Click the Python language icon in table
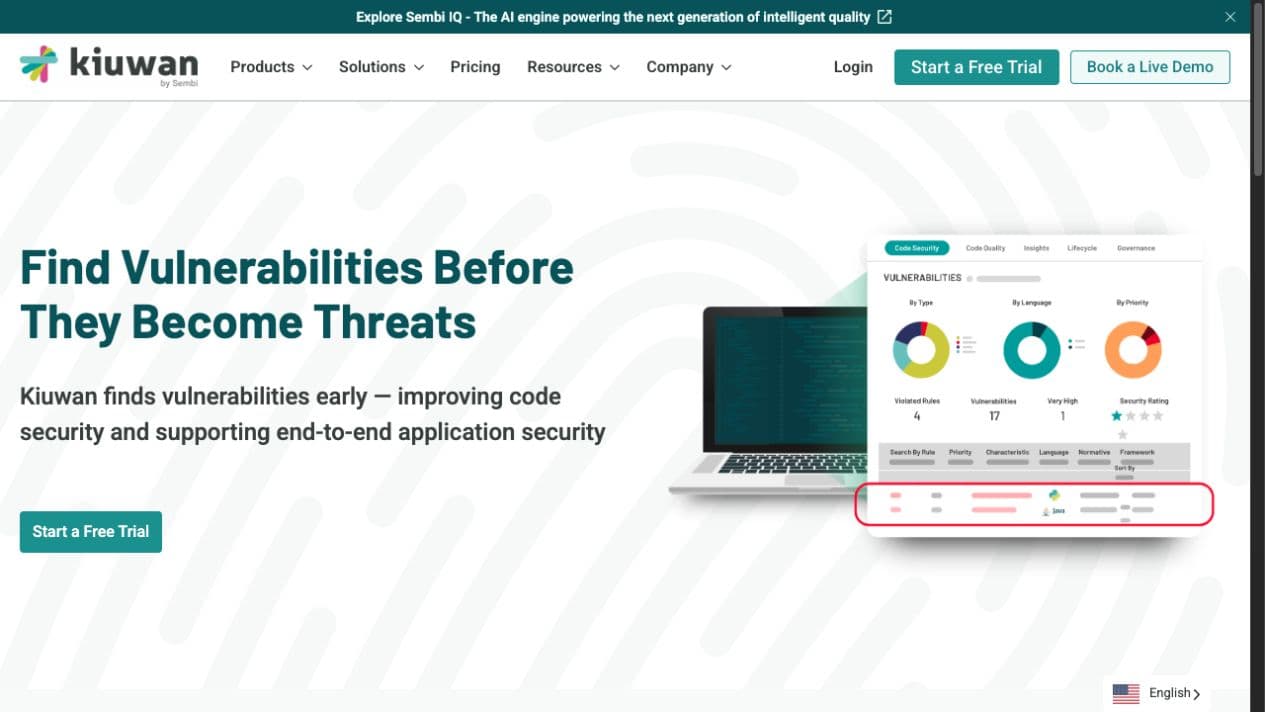Viewport: 1265px width, 712px height. point(1053,494)
